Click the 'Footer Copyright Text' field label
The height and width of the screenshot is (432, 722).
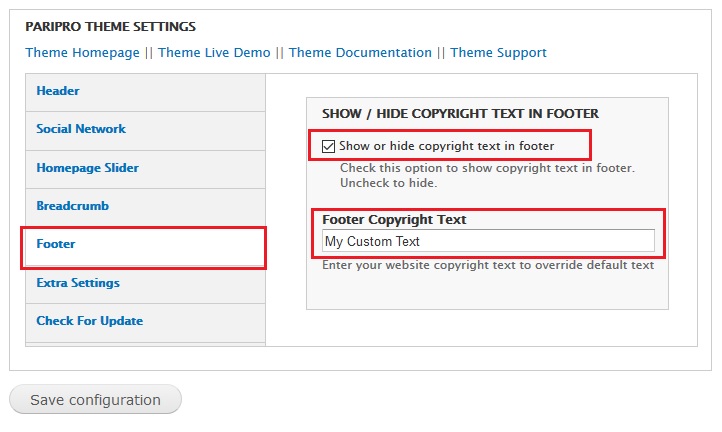click(x=394, y=220)
